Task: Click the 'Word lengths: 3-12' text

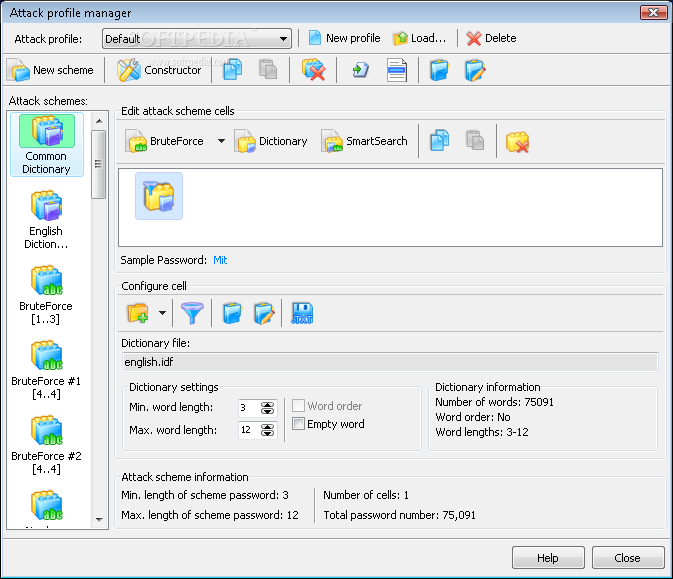Action: coord(482,432)
